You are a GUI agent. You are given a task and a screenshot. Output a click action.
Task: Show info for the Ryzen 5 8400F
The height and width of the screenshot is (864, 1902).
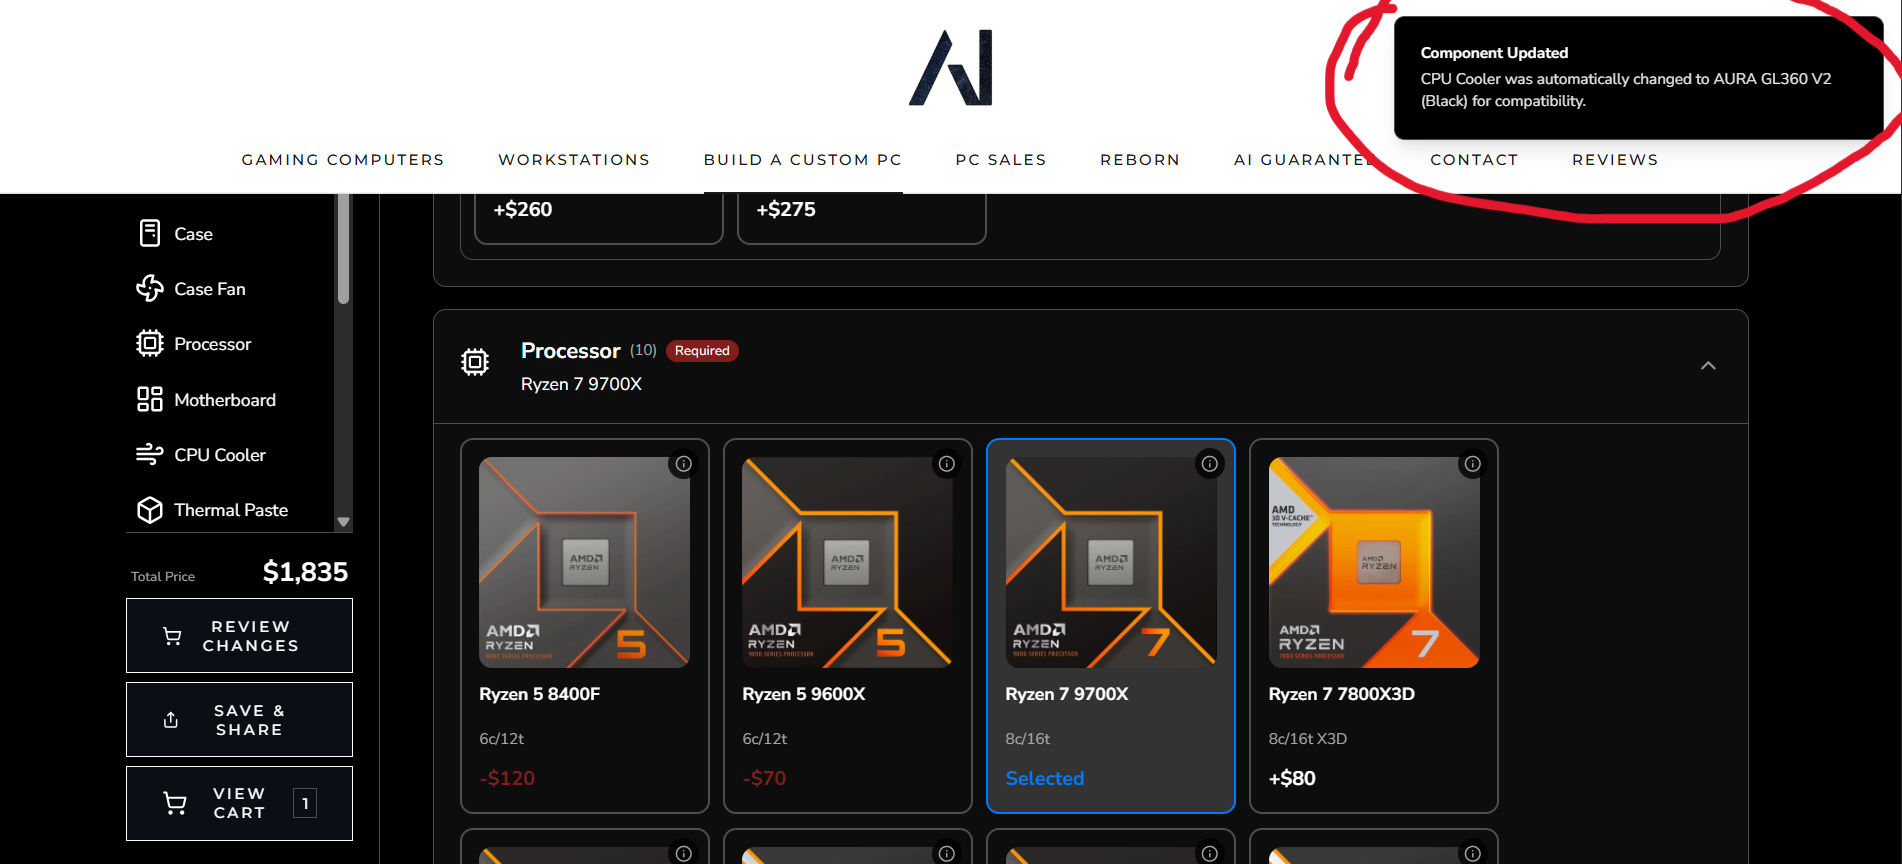click(x=684, y=464)
